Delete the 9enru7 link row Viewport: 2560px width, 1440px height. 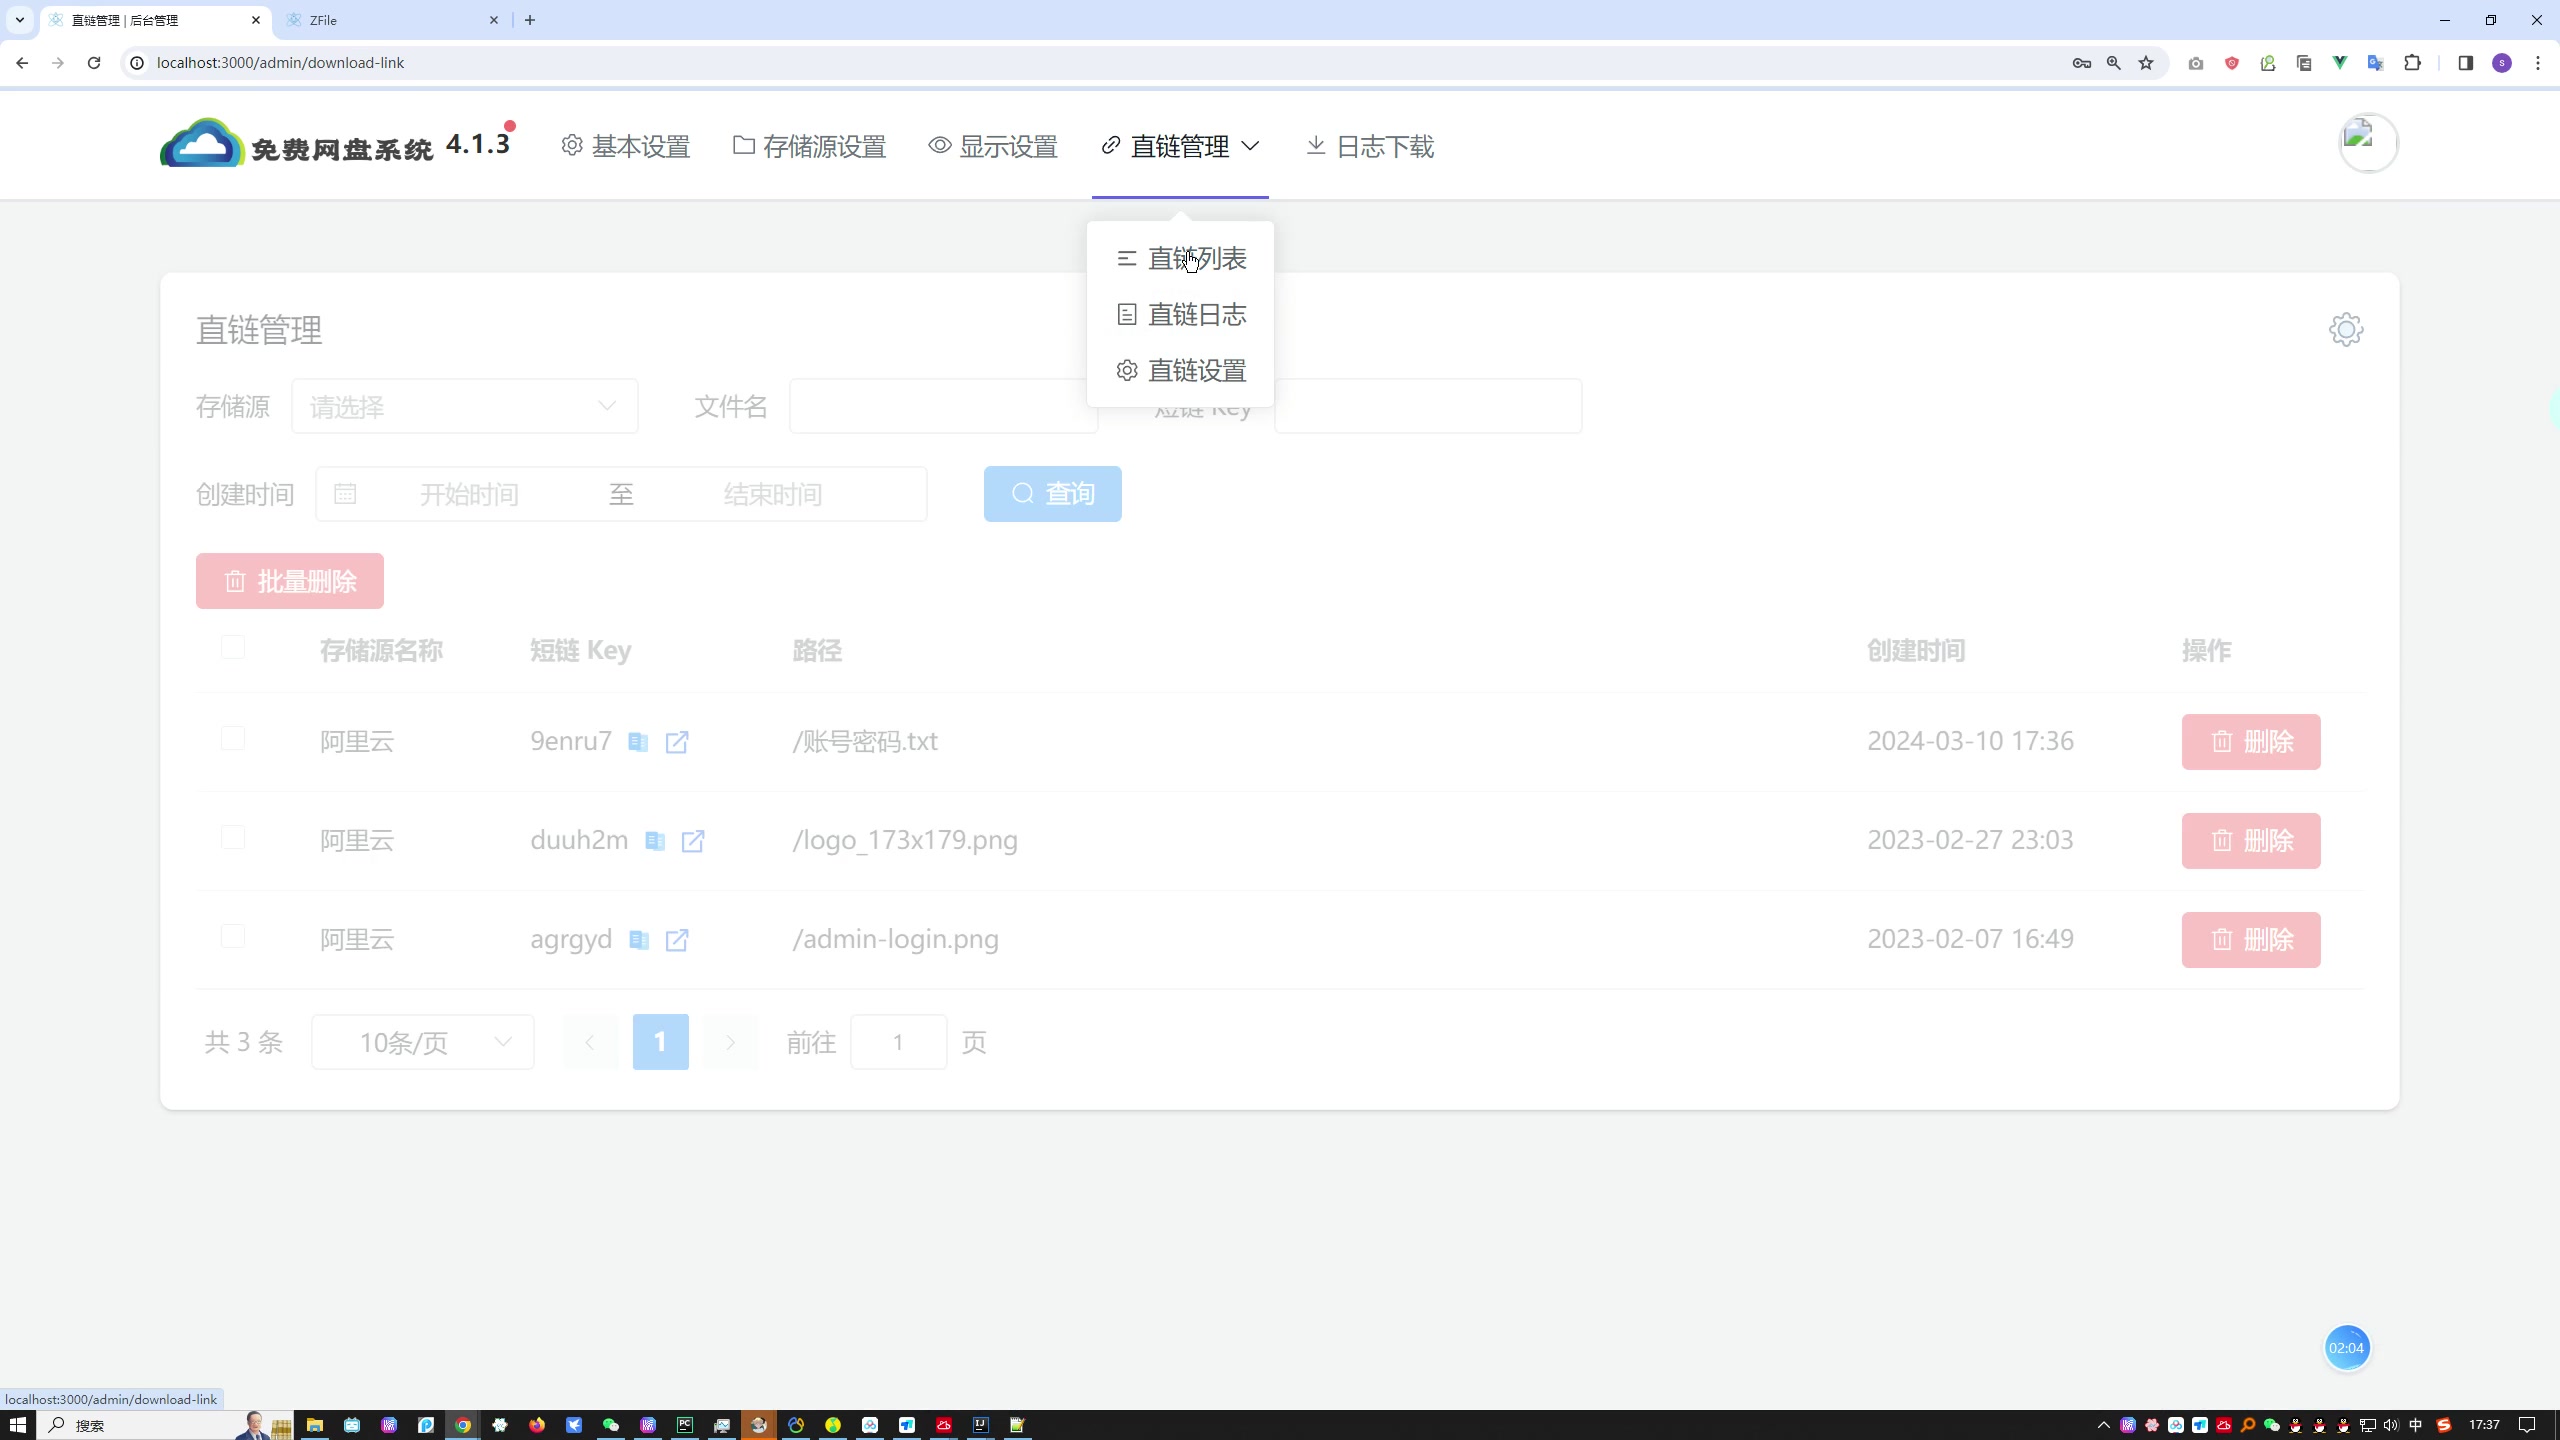pos(2251,742)
